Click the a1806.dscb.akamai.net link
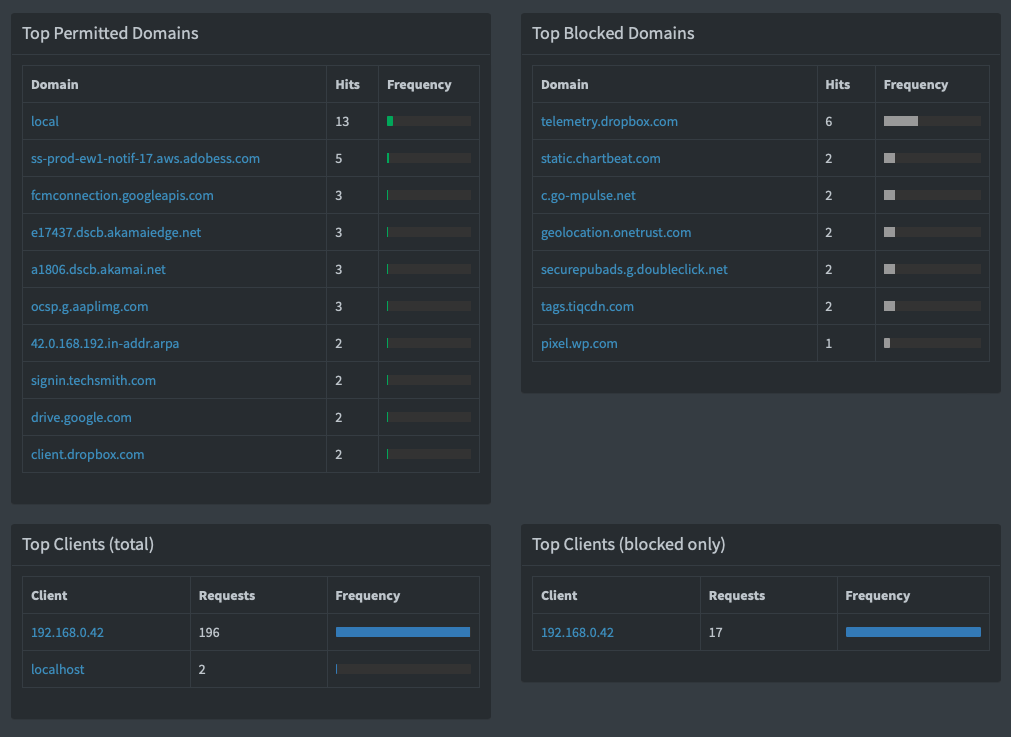The height and width of the screenshot is (737, 1011). click(x=98, y=269)
